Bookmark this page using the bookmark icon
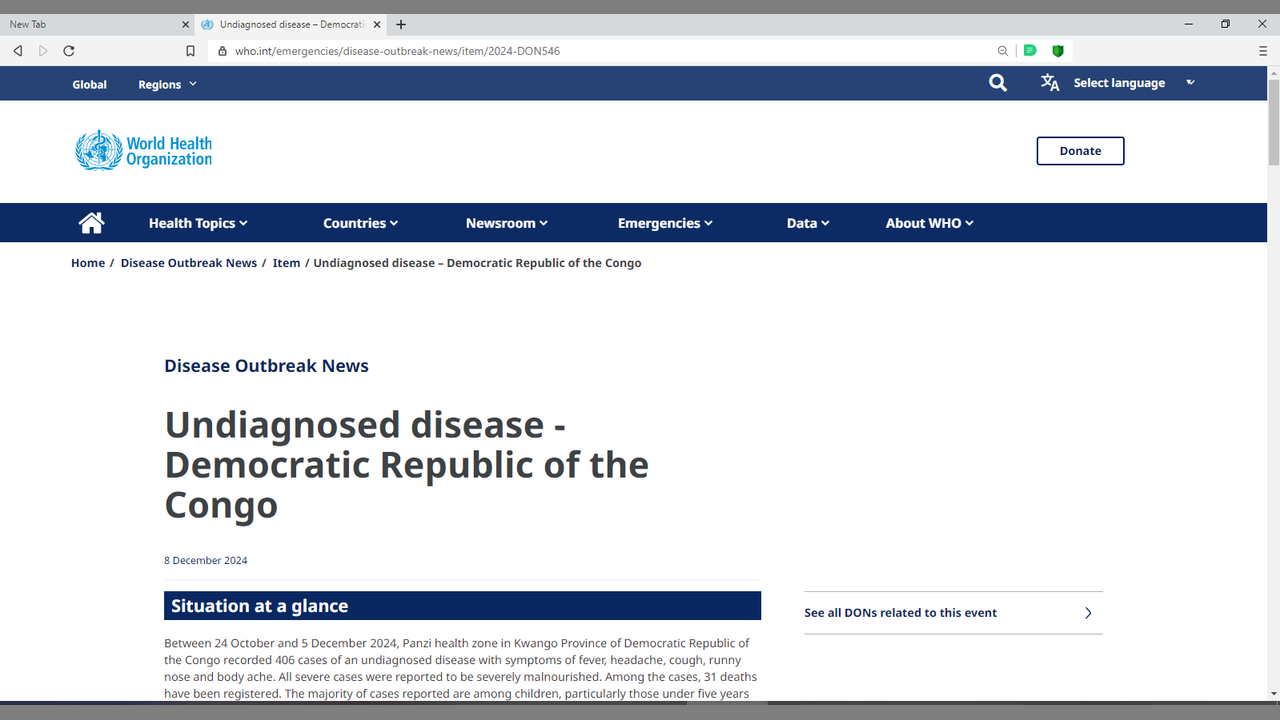Image resolution: width=1280 pixels, height=720 pixels. (190, 51)
